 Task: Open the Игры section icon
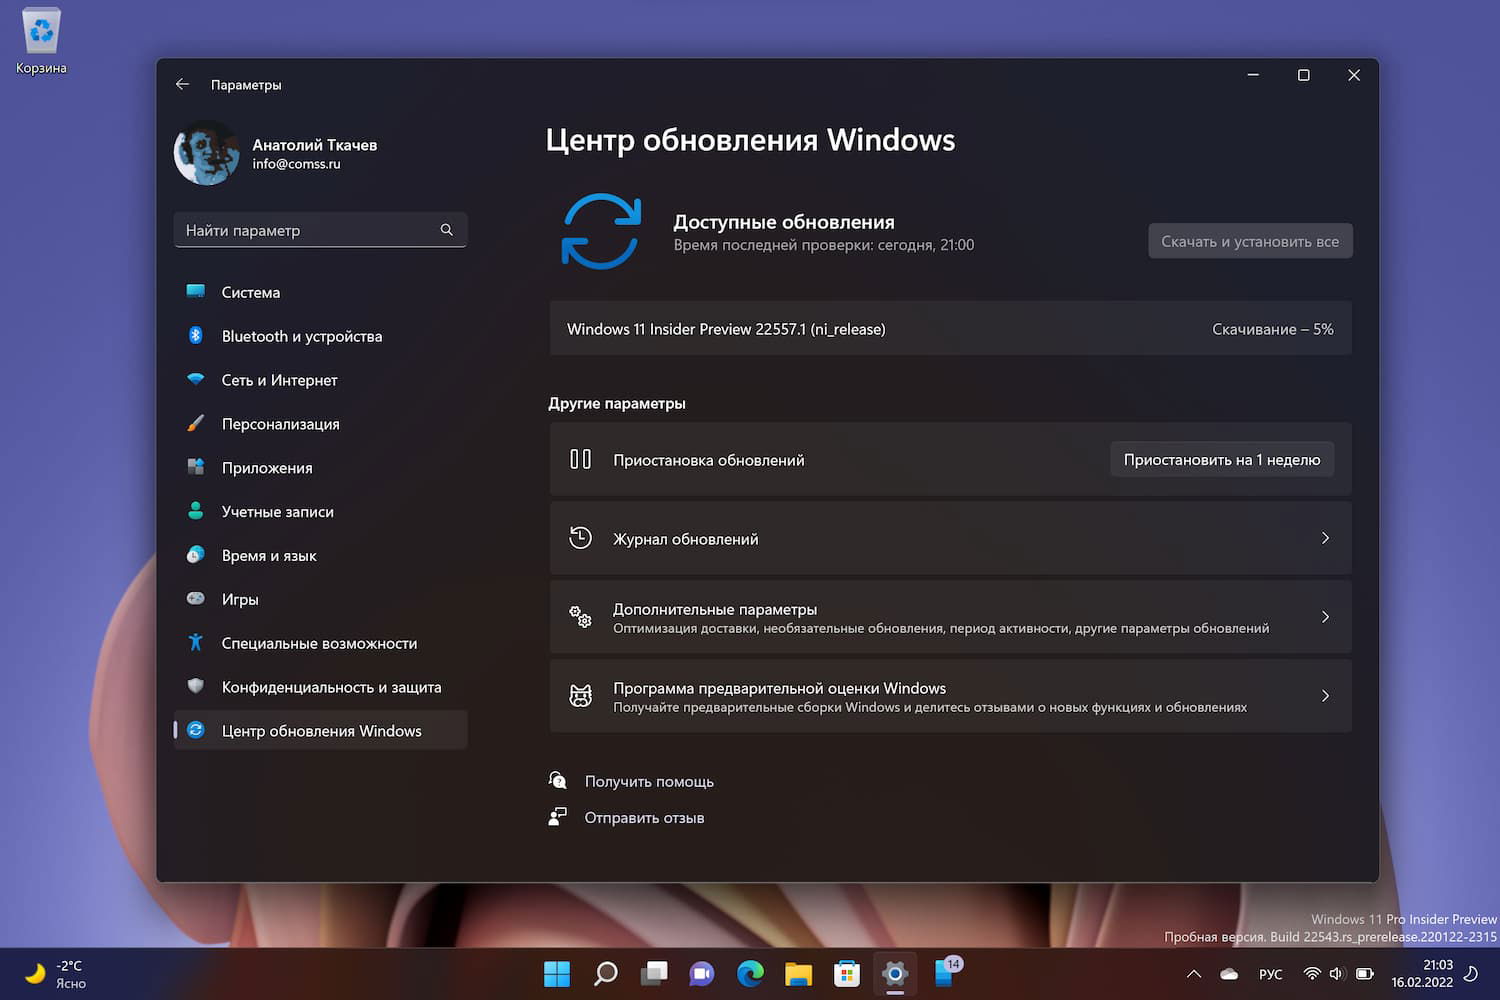click(196, 599)
